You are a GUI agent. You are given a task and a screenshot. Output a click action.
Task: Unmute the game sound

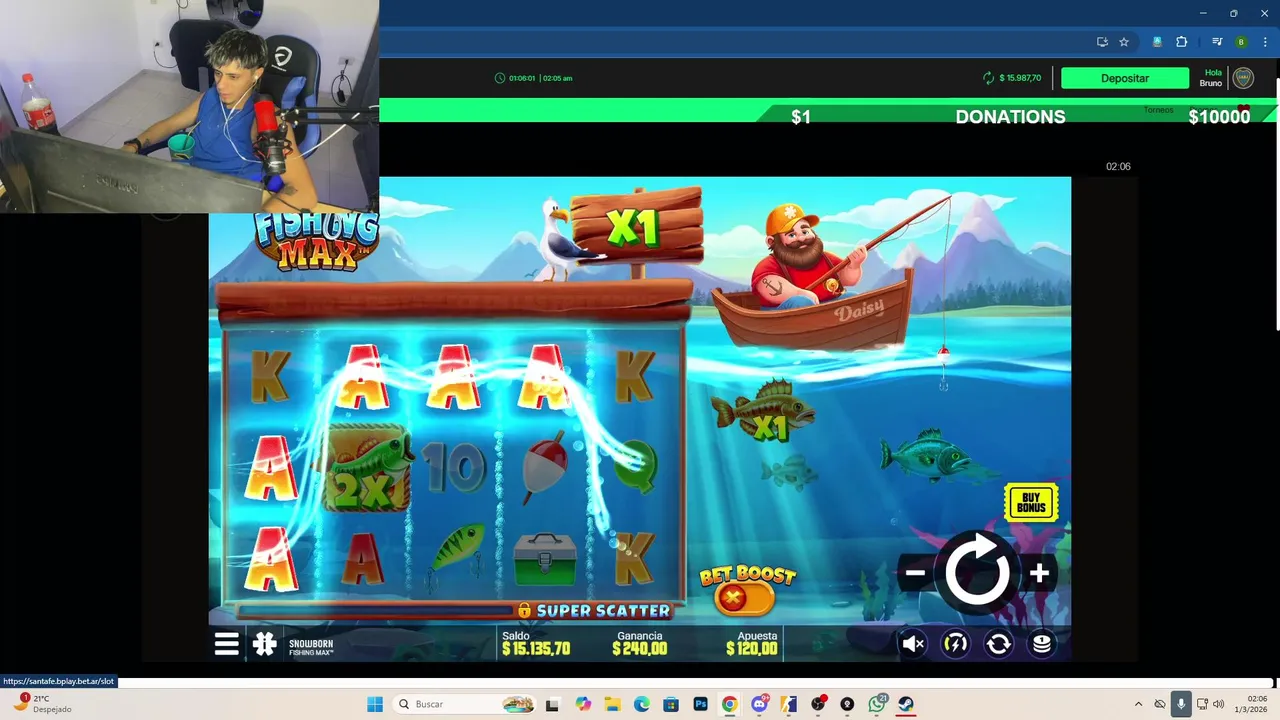(913, 644)
